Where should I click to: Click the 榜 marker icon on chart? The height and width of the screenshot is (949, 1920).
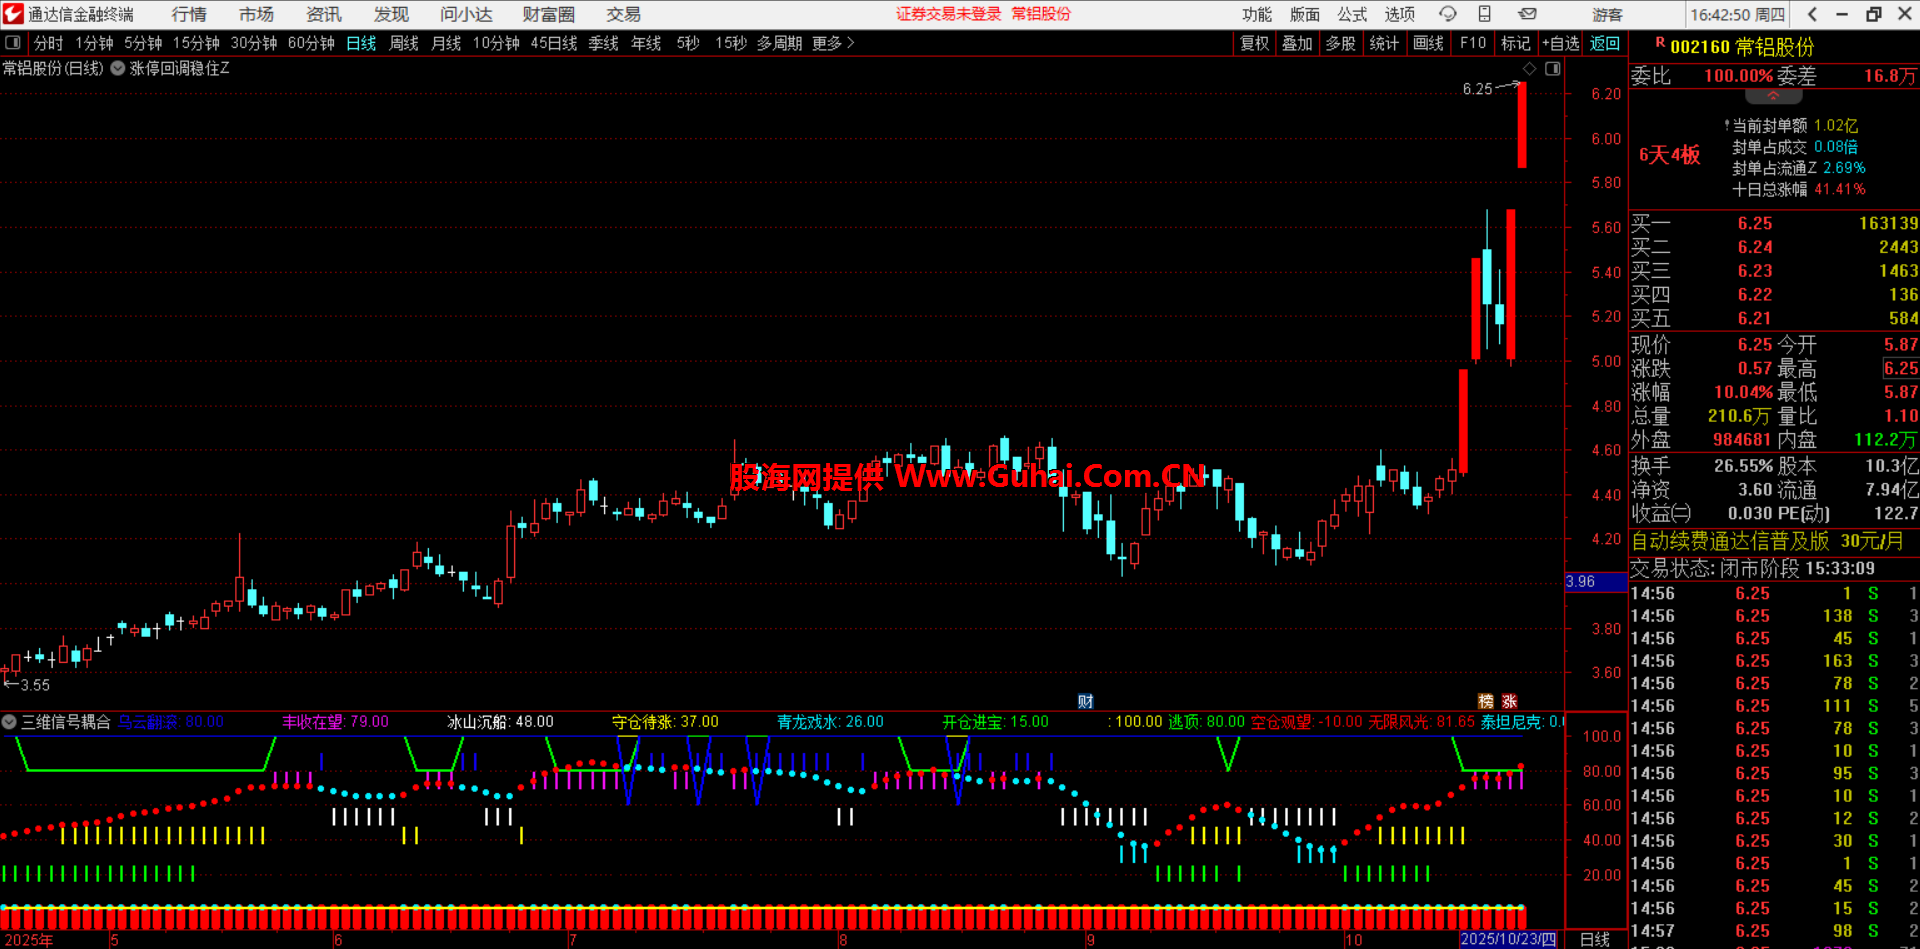(x=1486, y=702)
